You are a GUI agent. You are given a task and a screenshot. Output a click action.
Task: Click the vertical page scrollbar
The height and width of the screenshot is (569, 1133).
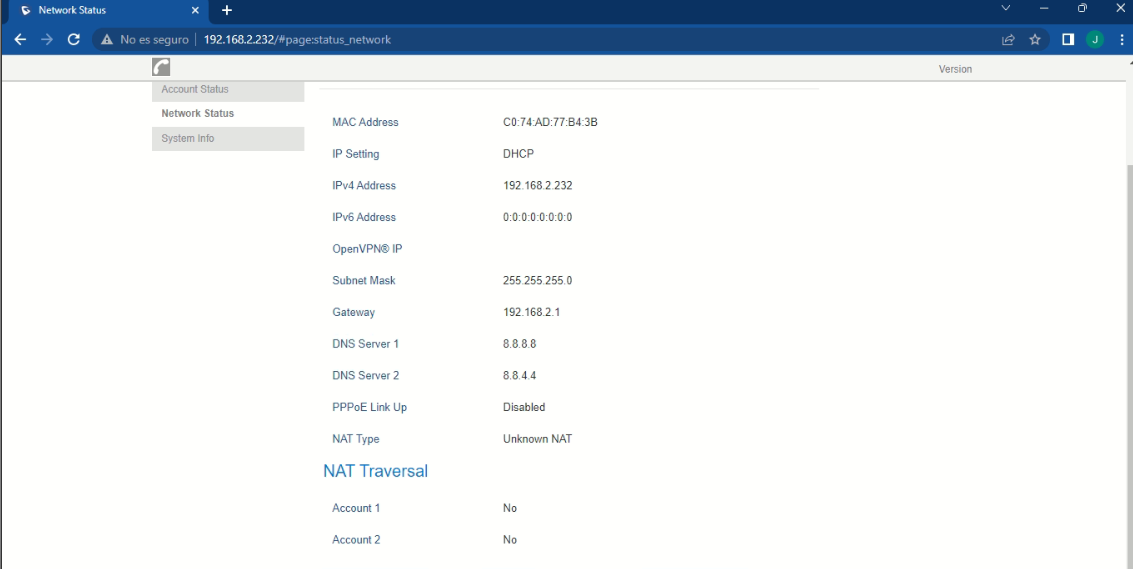point(1128,300)
